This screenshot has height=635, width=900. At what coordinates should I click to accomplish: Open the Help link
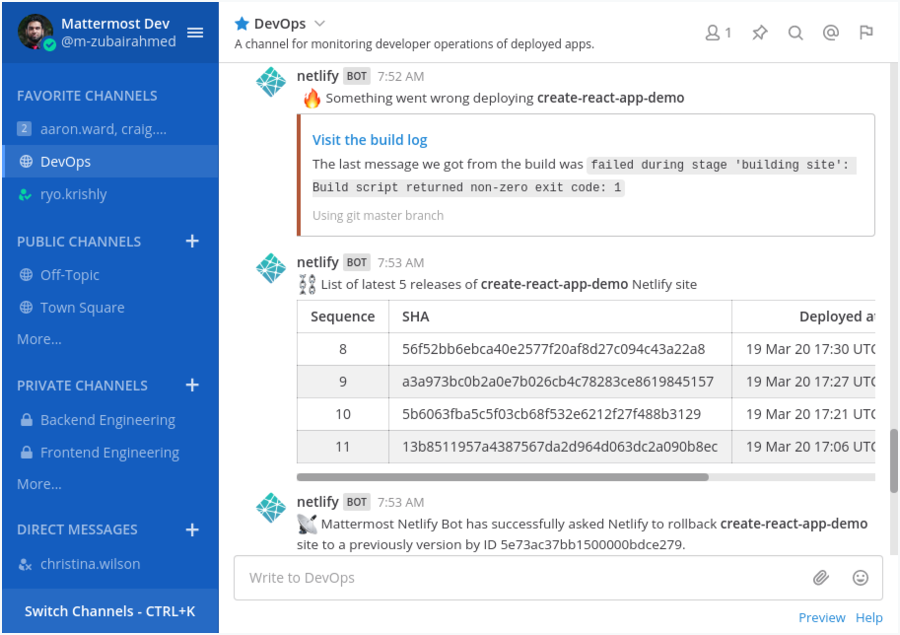(x=869, y=618)
